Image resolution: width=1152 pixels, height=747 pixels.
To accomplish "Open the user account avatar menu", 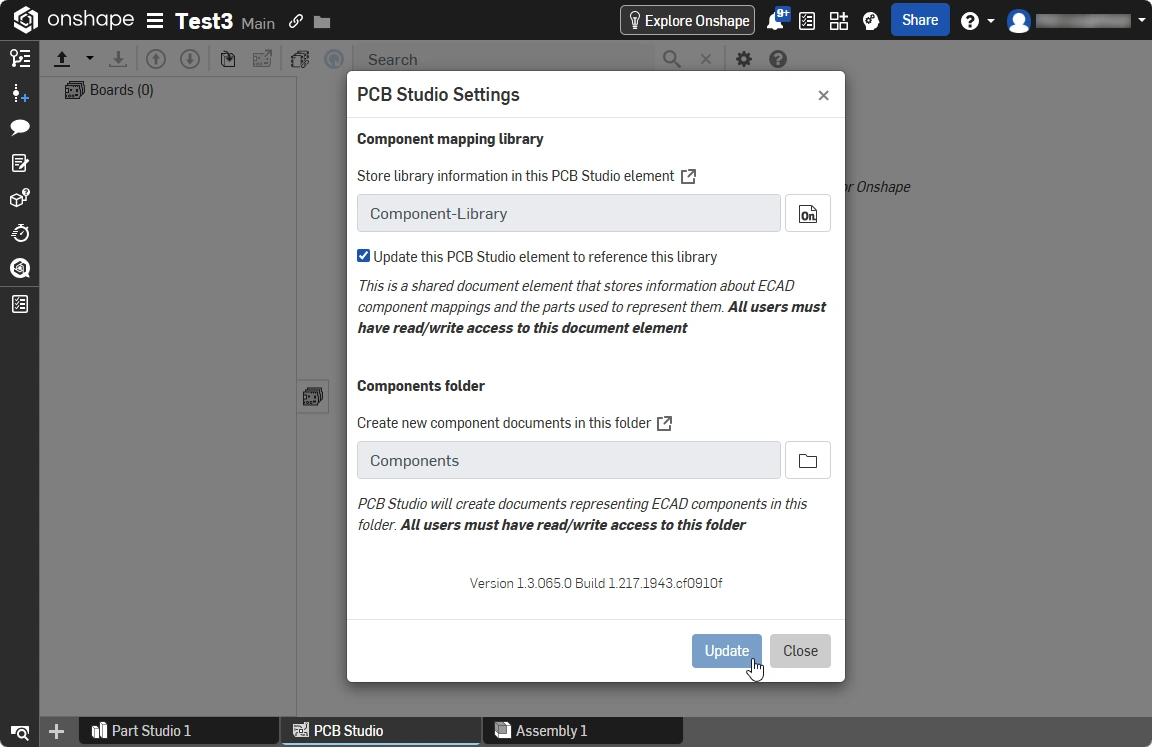I will click(1018, 21).
